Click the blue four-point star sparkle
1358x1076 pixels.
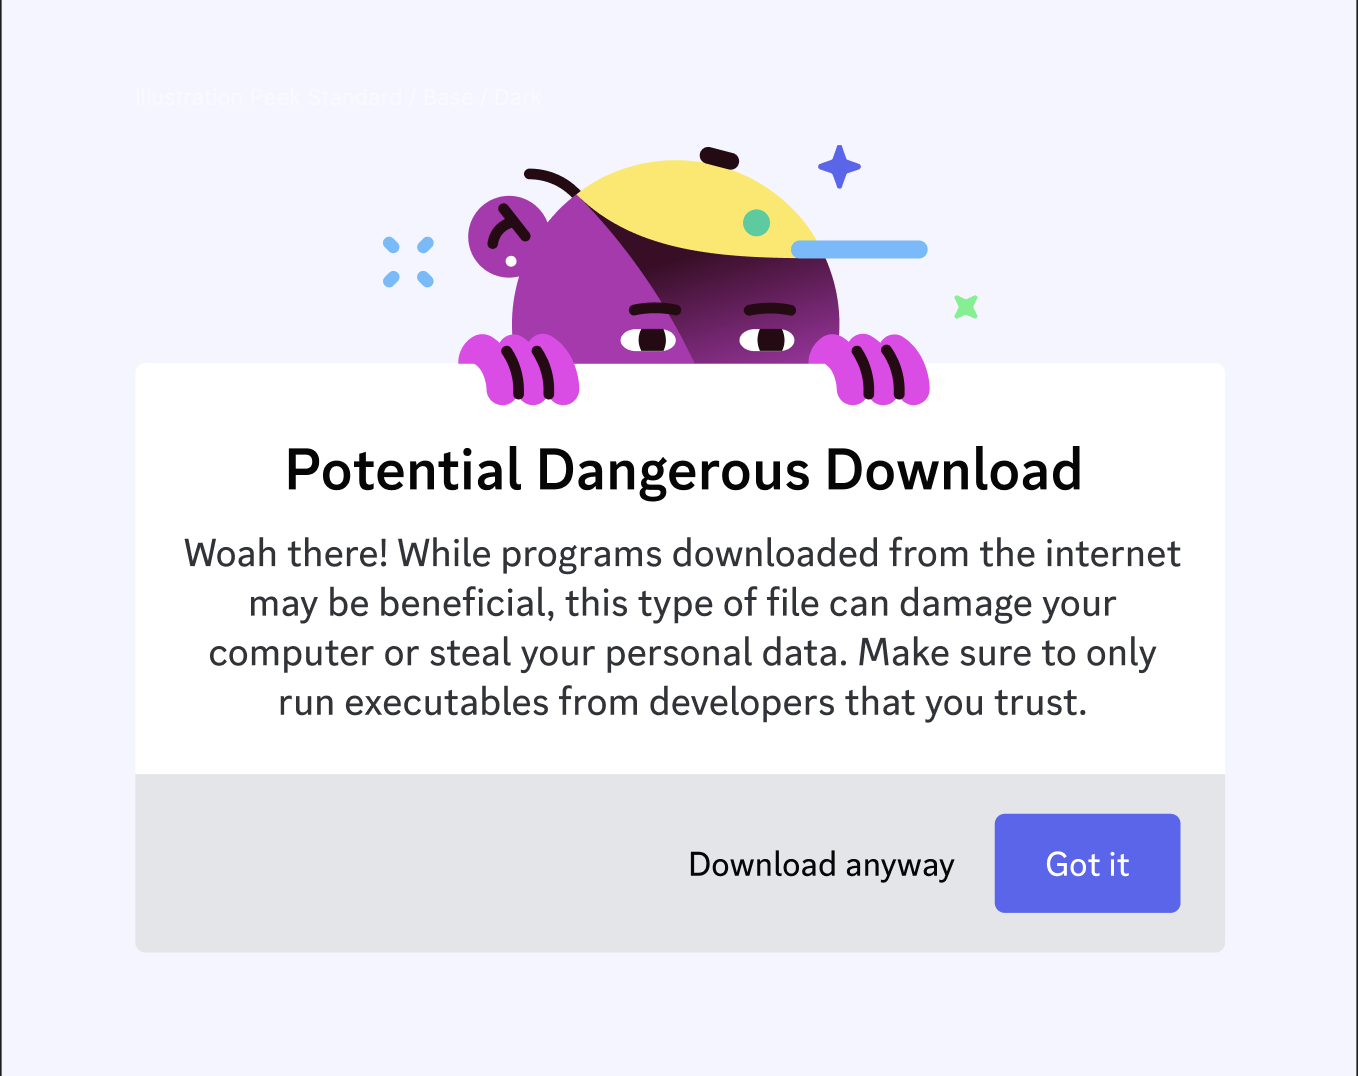tap(839, 167)
